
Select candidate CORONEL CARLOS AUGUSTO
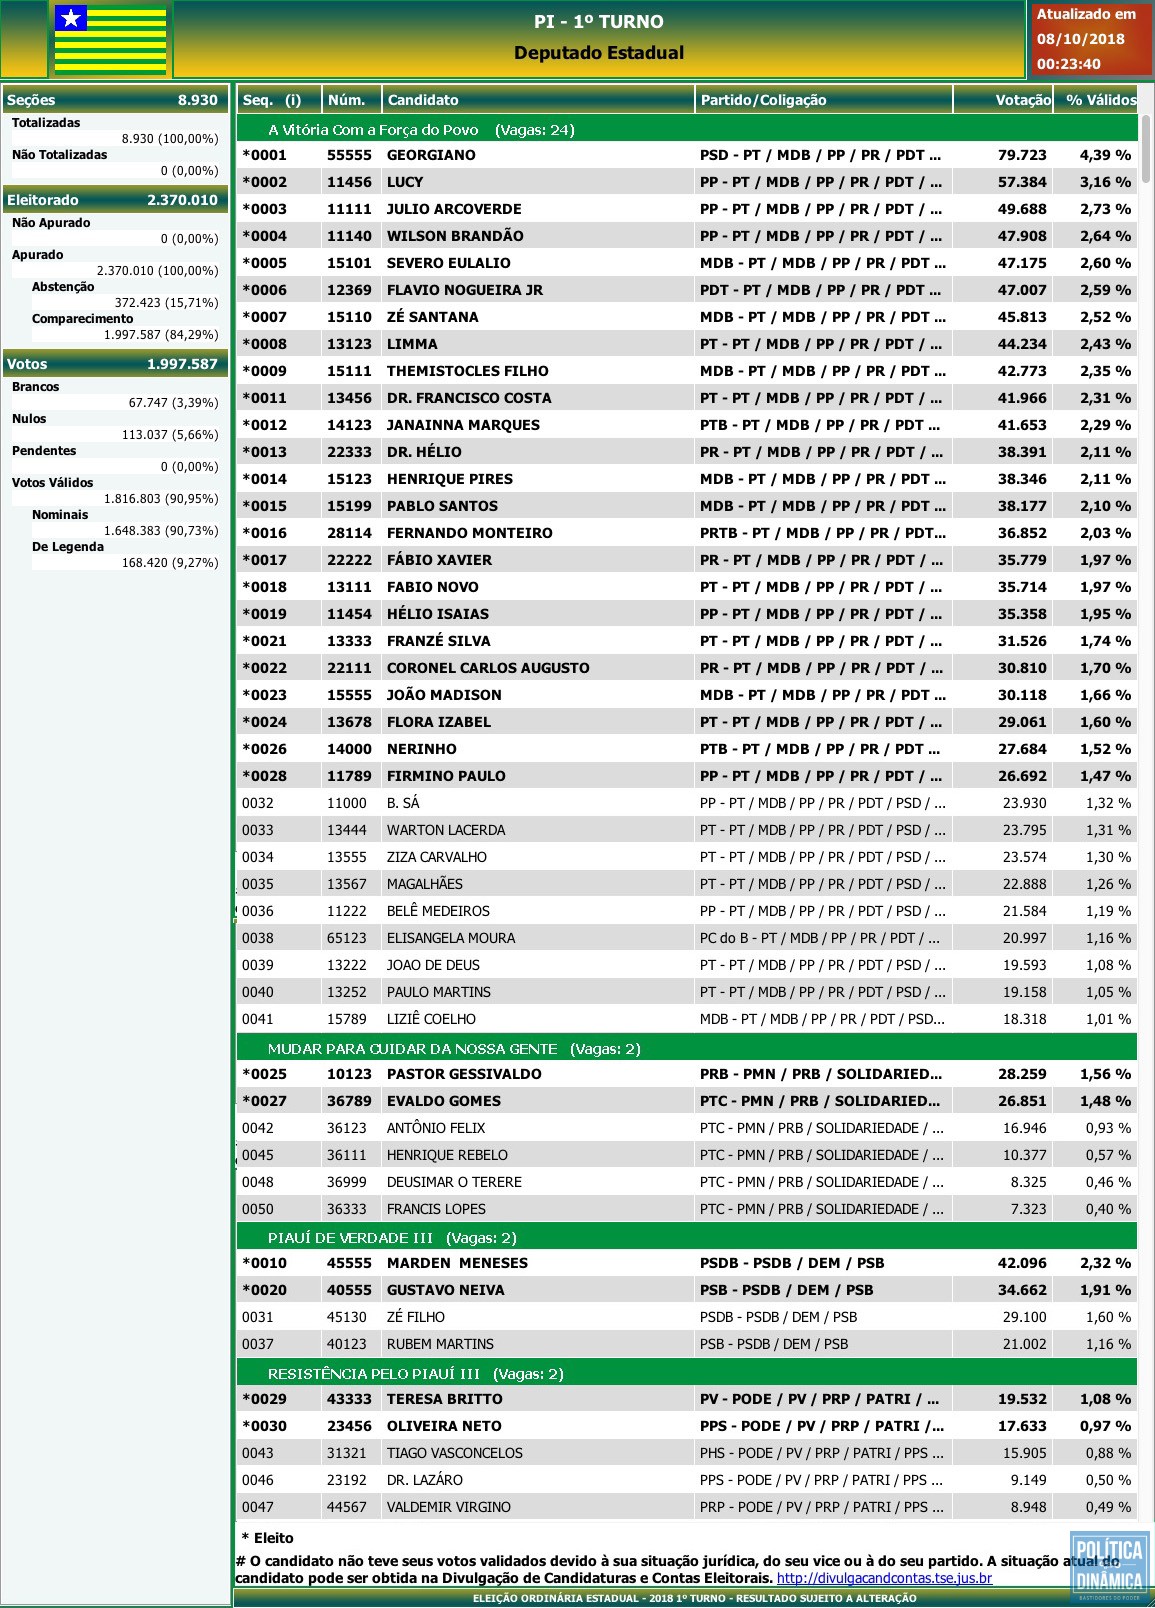tap(687, 668)
